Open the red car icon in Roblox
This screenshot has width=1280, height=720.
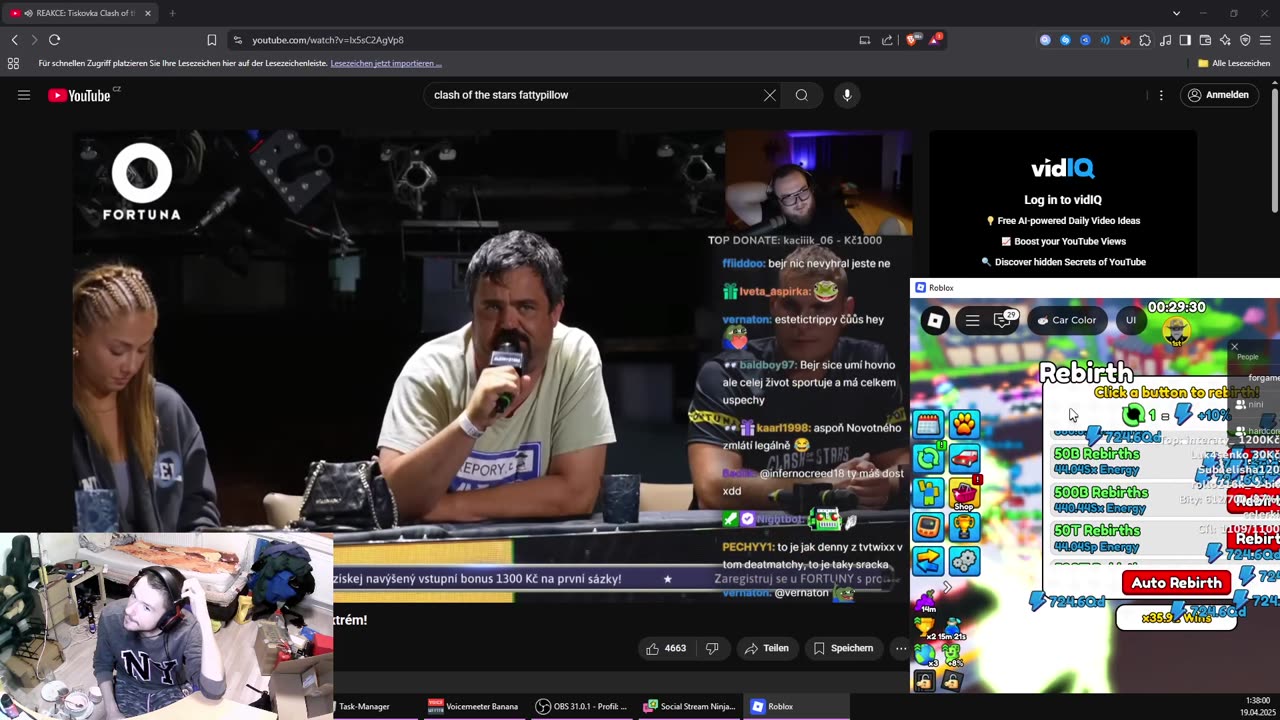[x=964, y=459]
